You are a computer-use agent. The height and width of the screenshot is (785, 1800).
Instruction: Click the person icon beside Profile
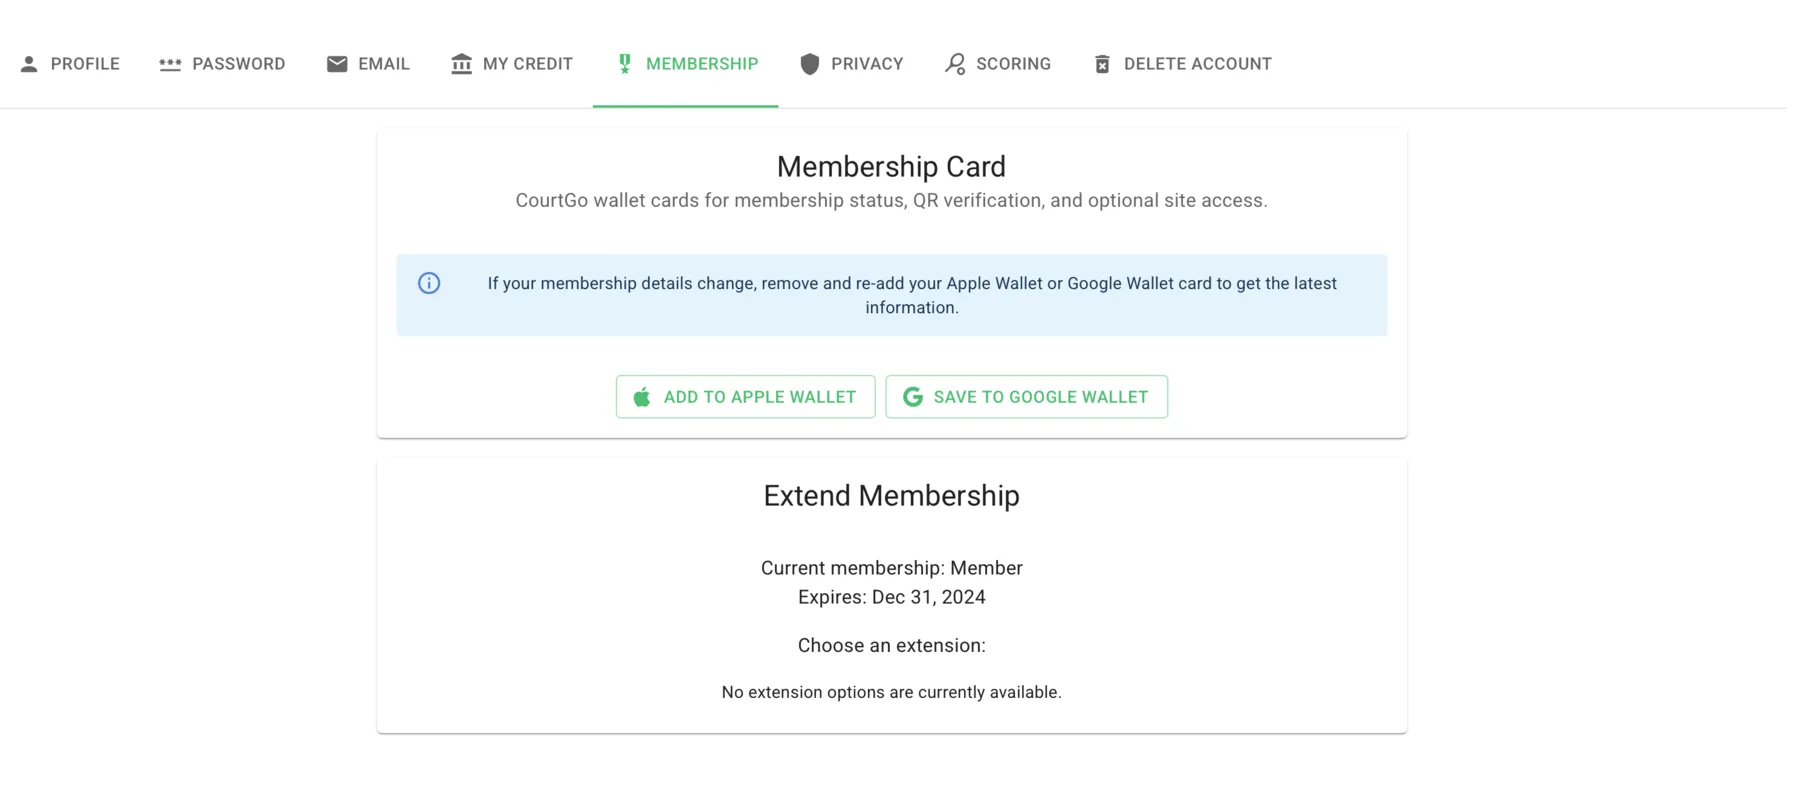click(x=29, y=63)
